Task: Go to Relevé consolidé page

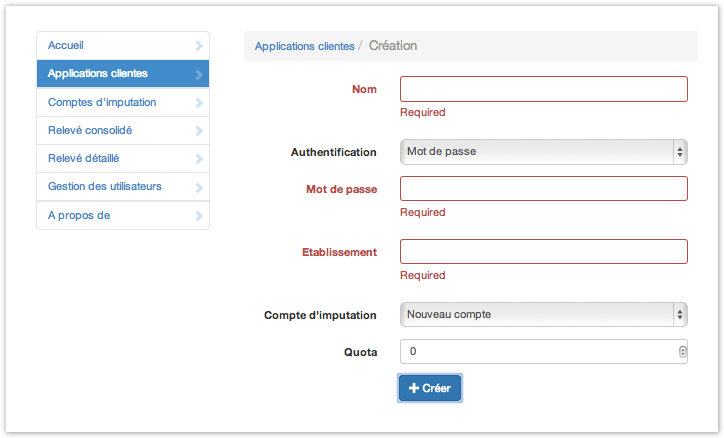Action: tap(90, 130)
